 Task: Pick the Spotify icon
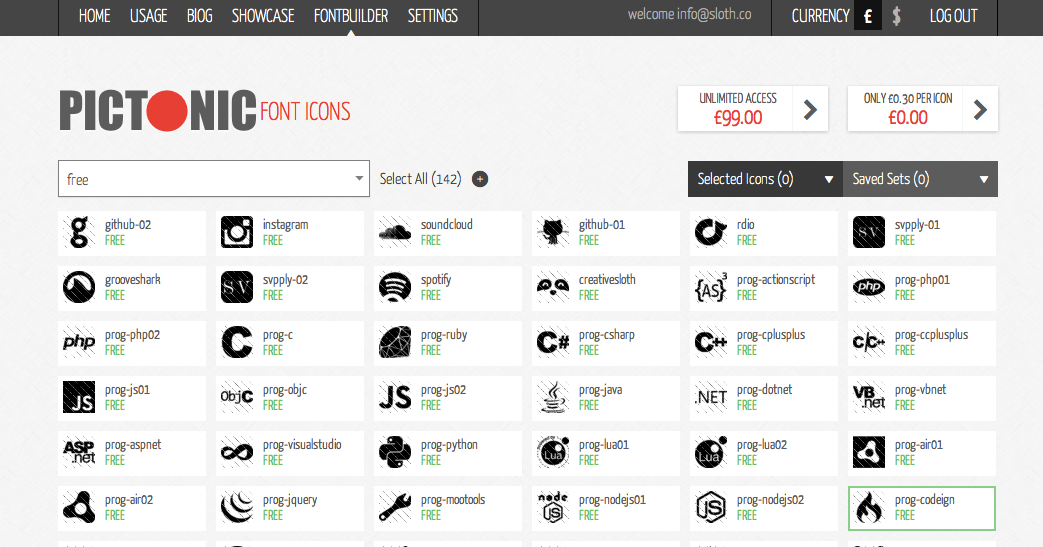point(396,287)
